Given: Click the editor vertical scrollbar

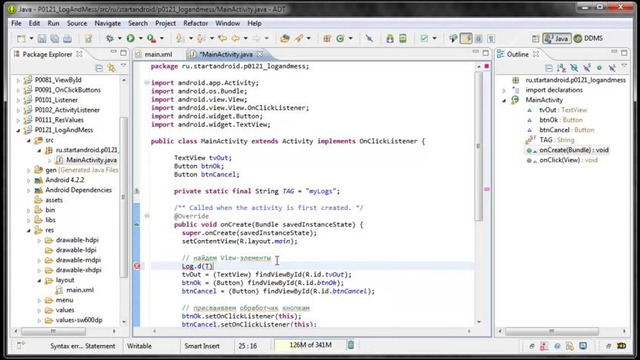Looking at the screenshot, I should click(x=478, y=146).
